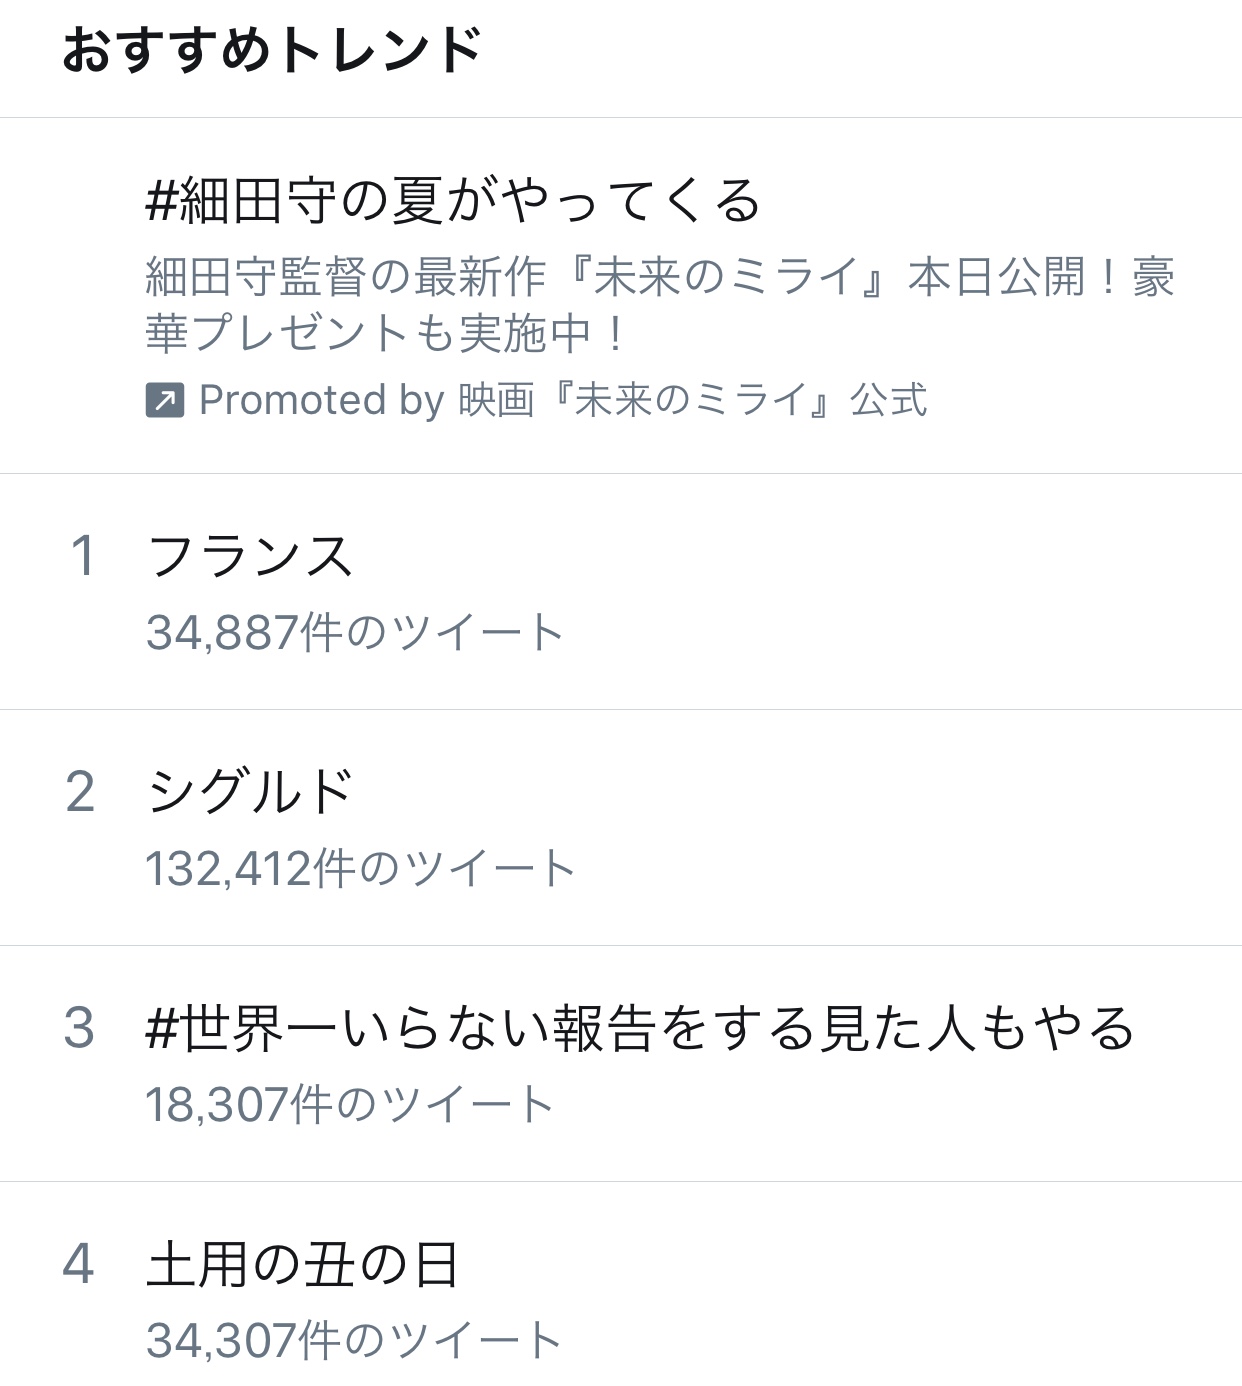Click the おすすめトレンド header
Screen dimensions: 1242x1386
tap(272, 51)
